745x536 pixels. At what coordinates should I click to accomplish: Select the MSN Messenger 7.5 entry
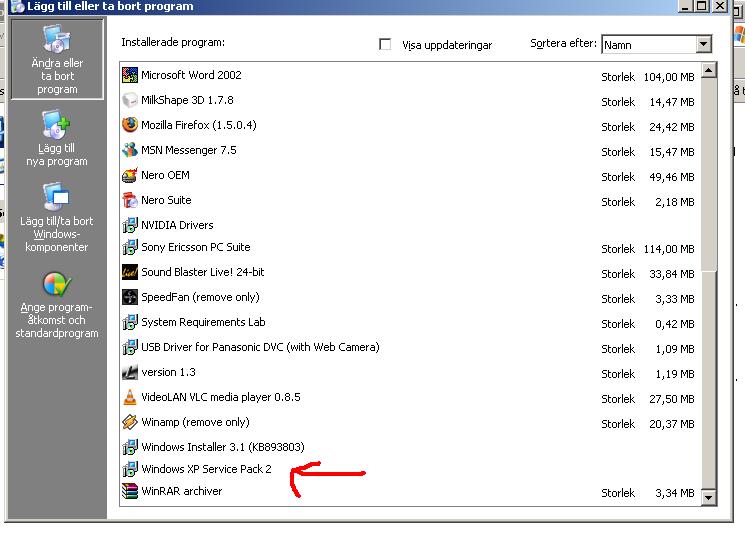[x=411, y=151]
